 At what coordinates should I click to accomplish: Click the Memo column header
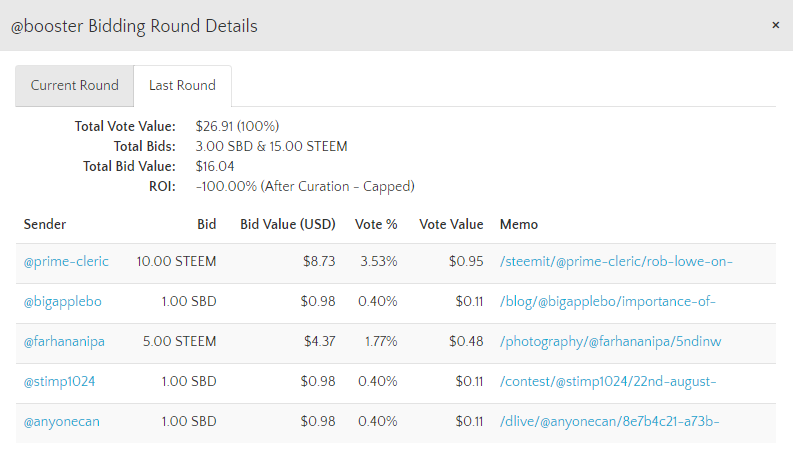tap(519, 224)
